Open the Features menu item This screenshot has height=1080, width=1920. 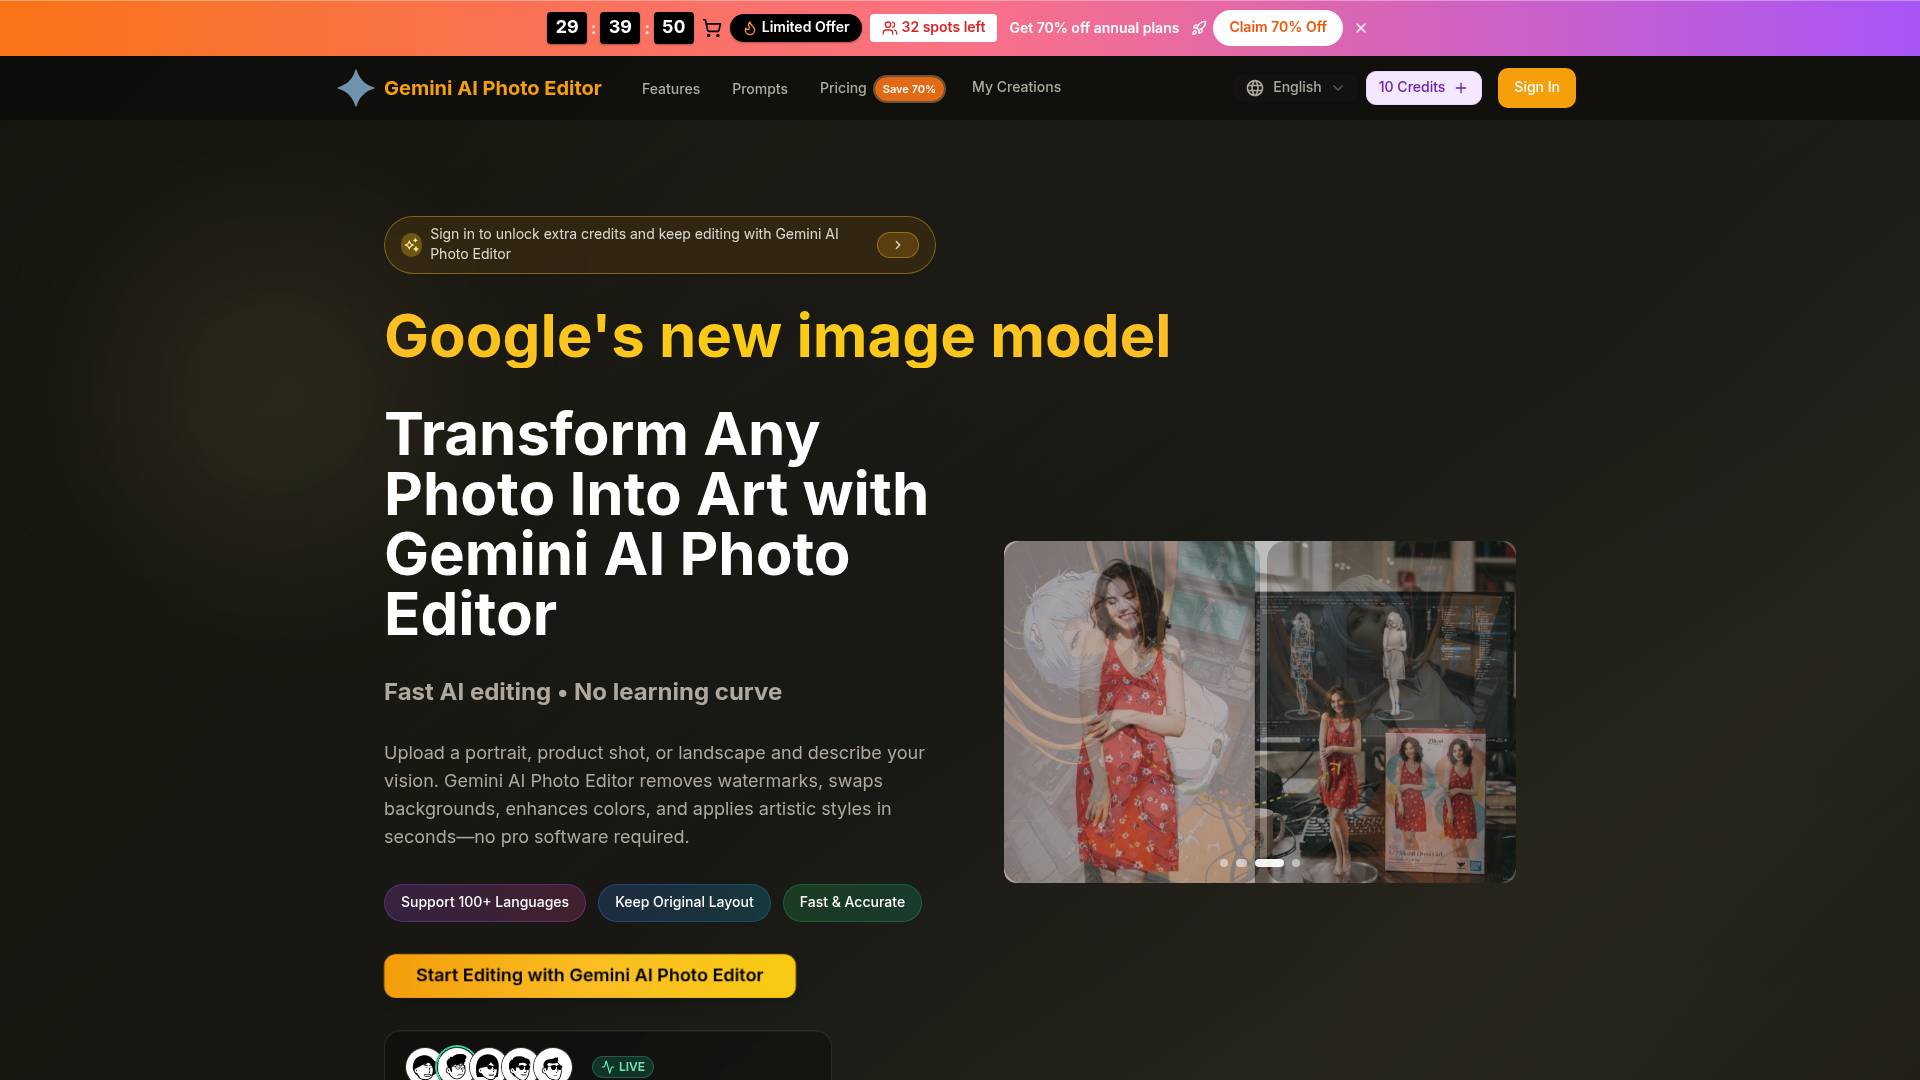point(670,88)
